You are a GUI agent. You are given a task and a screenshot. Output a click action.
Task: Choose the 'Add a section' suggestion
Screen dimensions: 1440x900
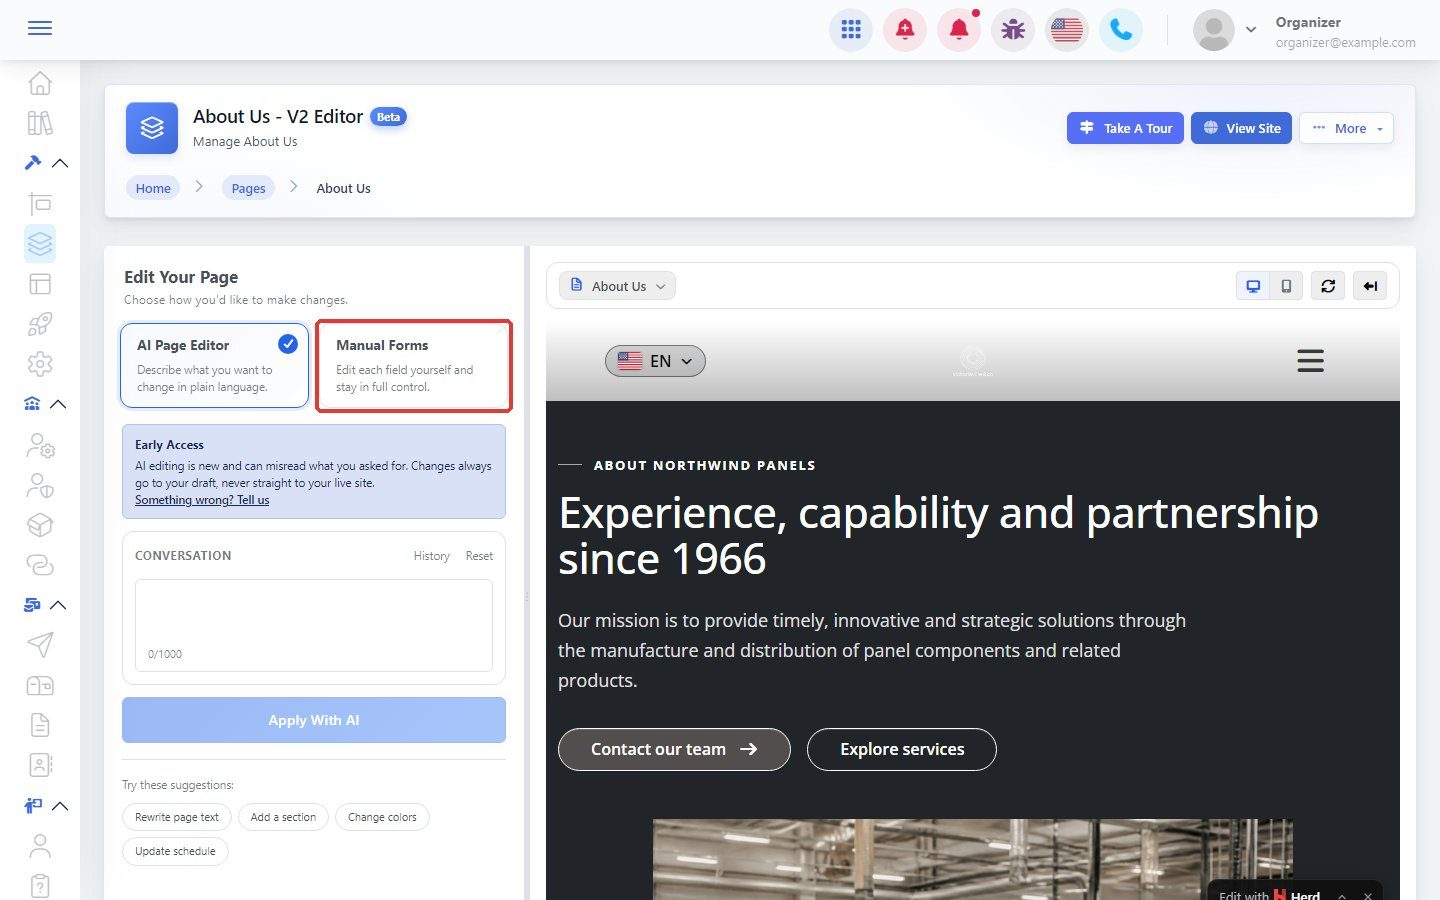[283, 817]
